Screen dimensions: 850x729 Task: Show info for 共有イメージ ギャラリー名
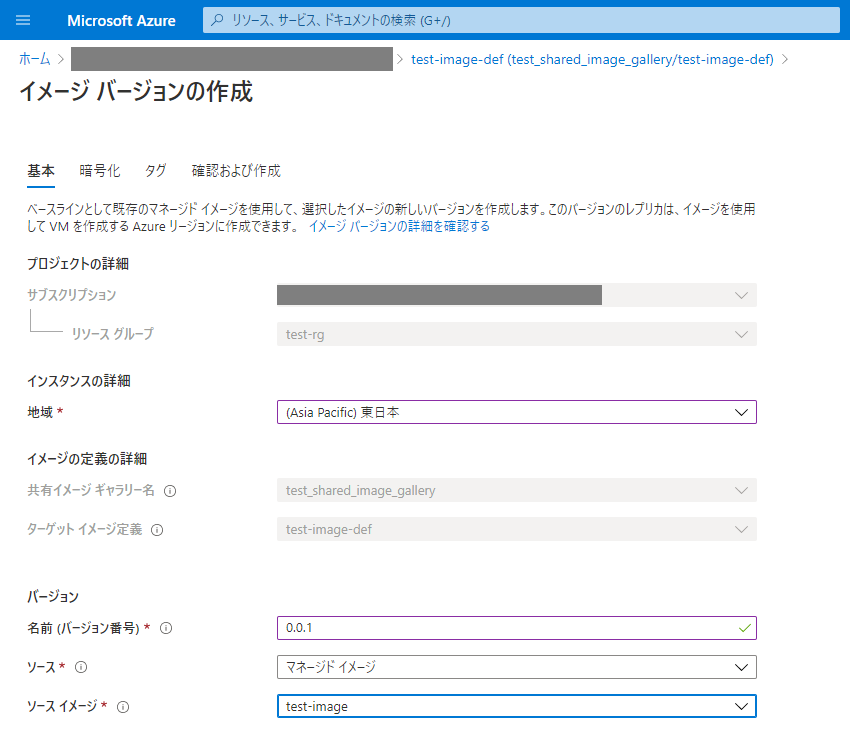[170, 491]
